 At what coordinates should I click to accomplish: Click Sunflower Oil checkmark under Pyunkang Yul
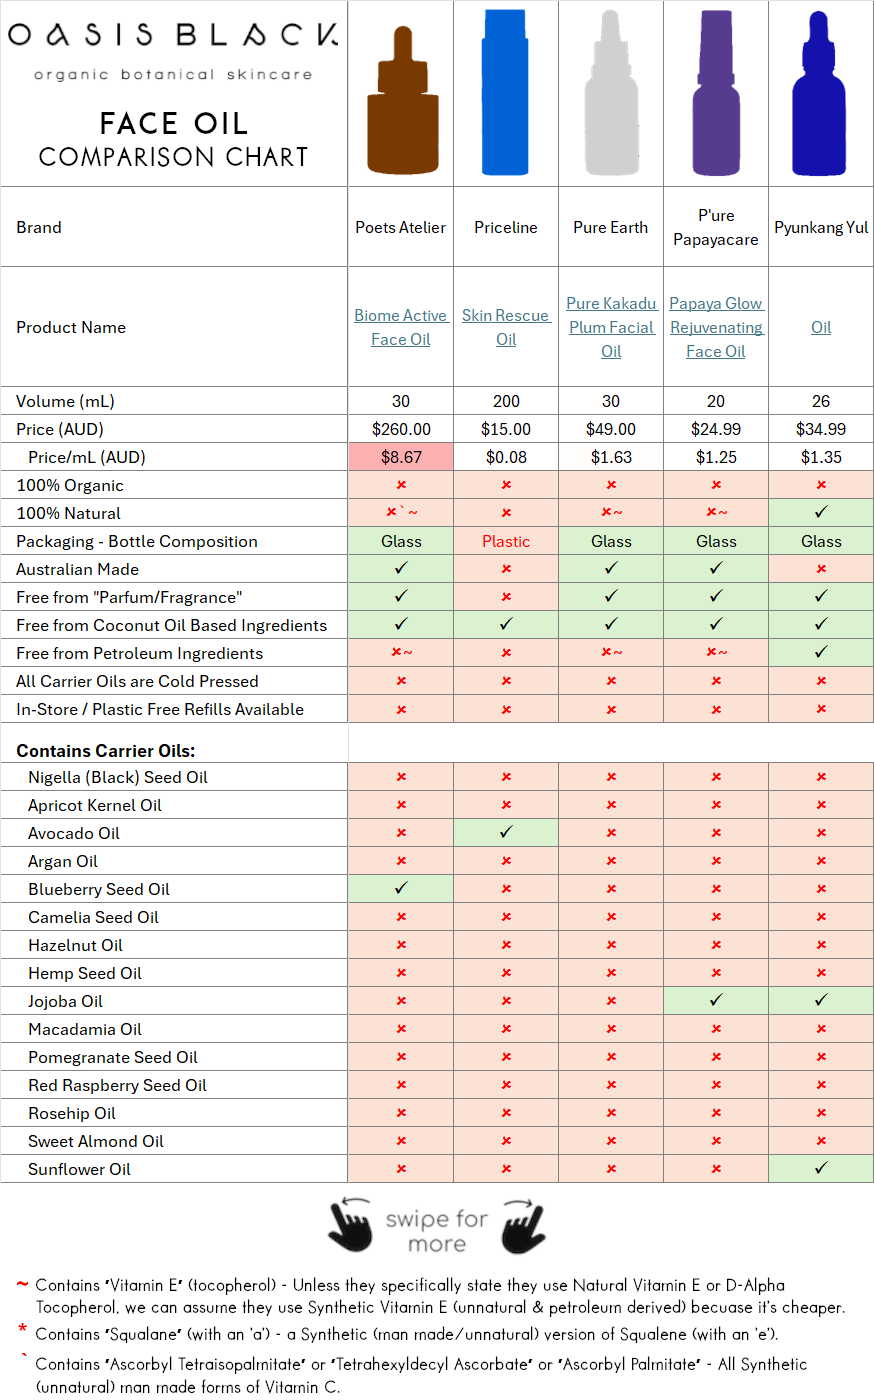pyautogui.click(x=821, y=1168)
